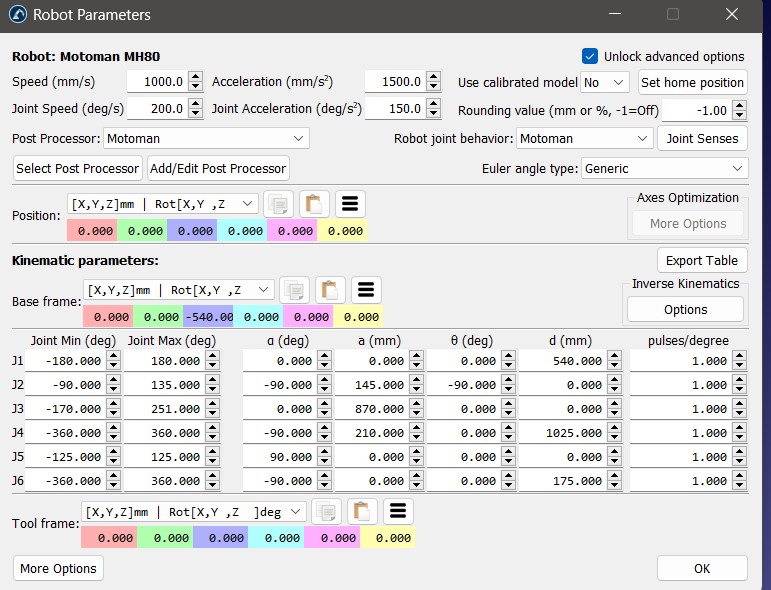
Task: Click the Inverse Kinematics Options button
Action: tap(685, 310)
